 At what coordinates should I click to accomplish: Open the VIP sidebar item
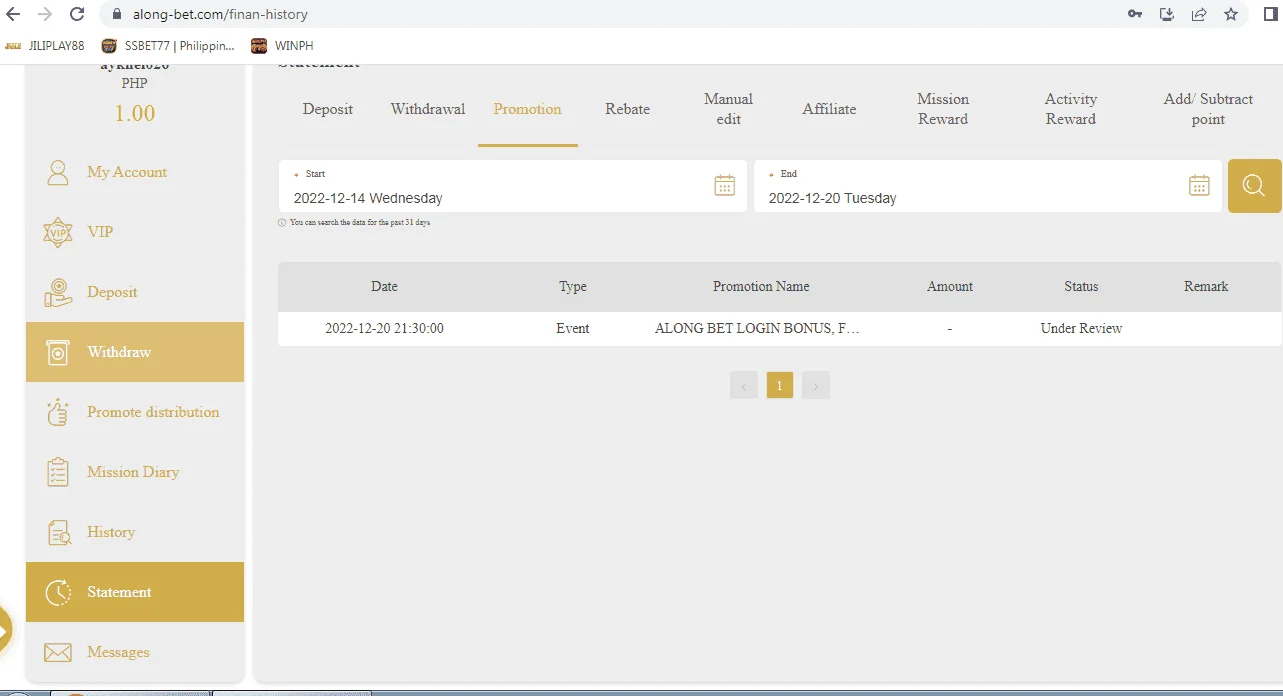click(x=135, y=232)
